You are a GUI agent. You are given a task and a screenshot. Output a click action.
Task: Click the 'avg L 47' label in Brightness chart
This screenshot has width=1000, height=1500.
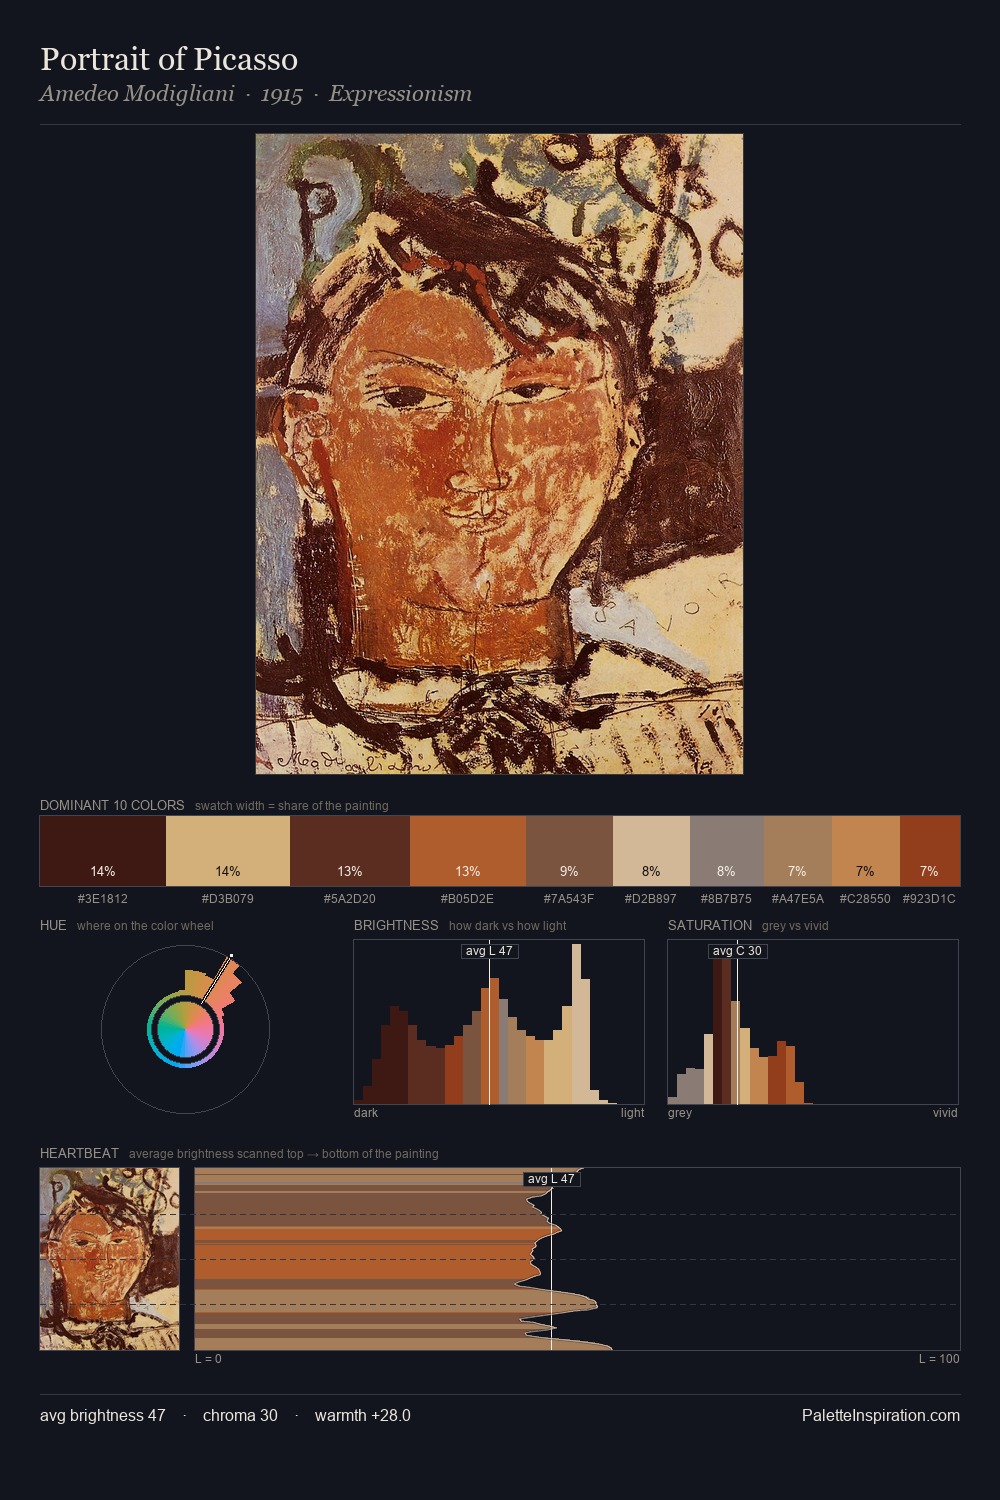[489, 951]
